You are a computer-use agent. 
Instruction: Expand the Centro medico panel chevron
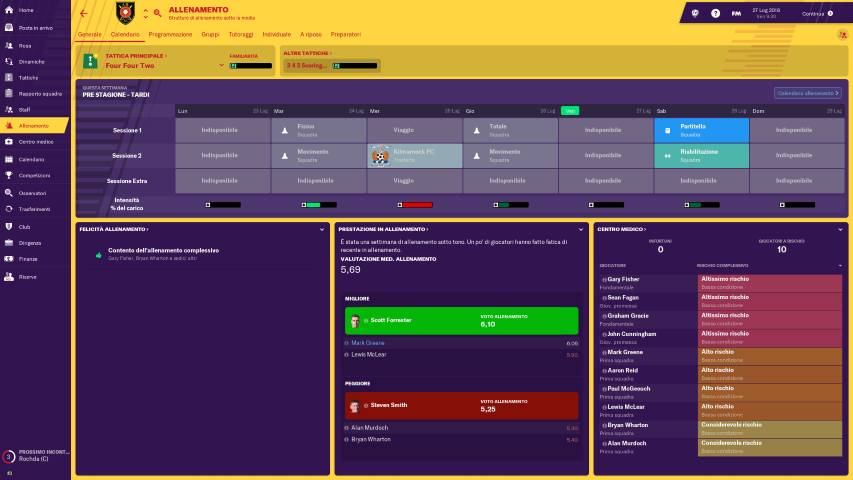839,229
